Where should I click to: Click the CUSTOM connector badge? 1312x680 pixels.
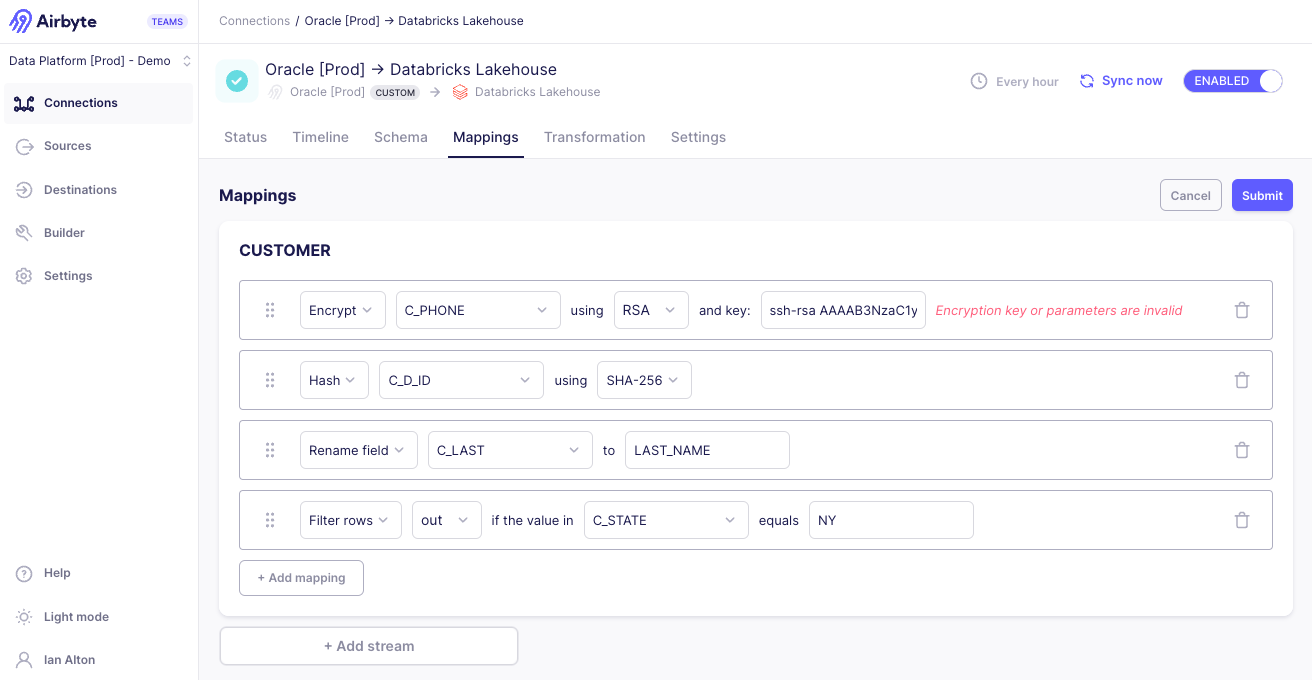point(395,92)
